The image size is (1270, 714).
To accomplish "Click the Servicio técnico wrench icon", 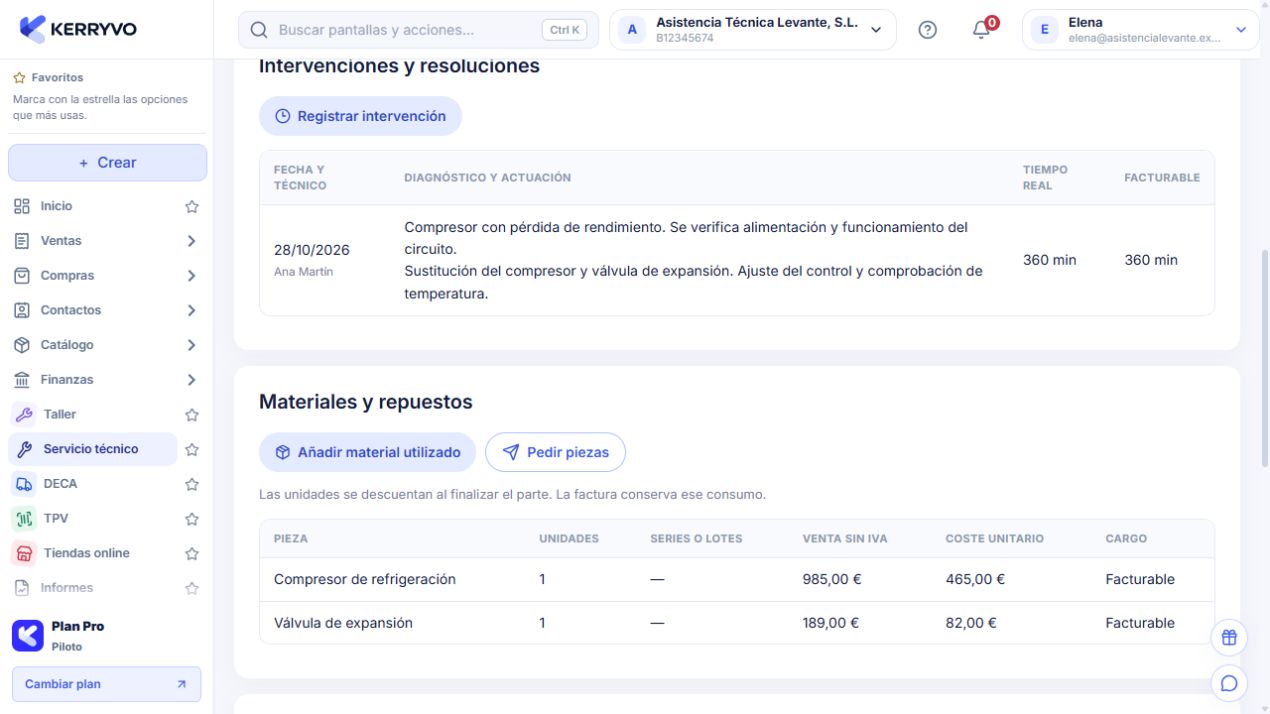I will 24,449.
